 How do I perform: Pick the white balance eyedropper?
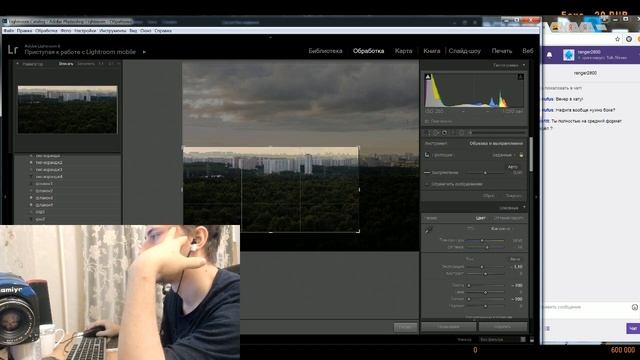pos(429,230)
